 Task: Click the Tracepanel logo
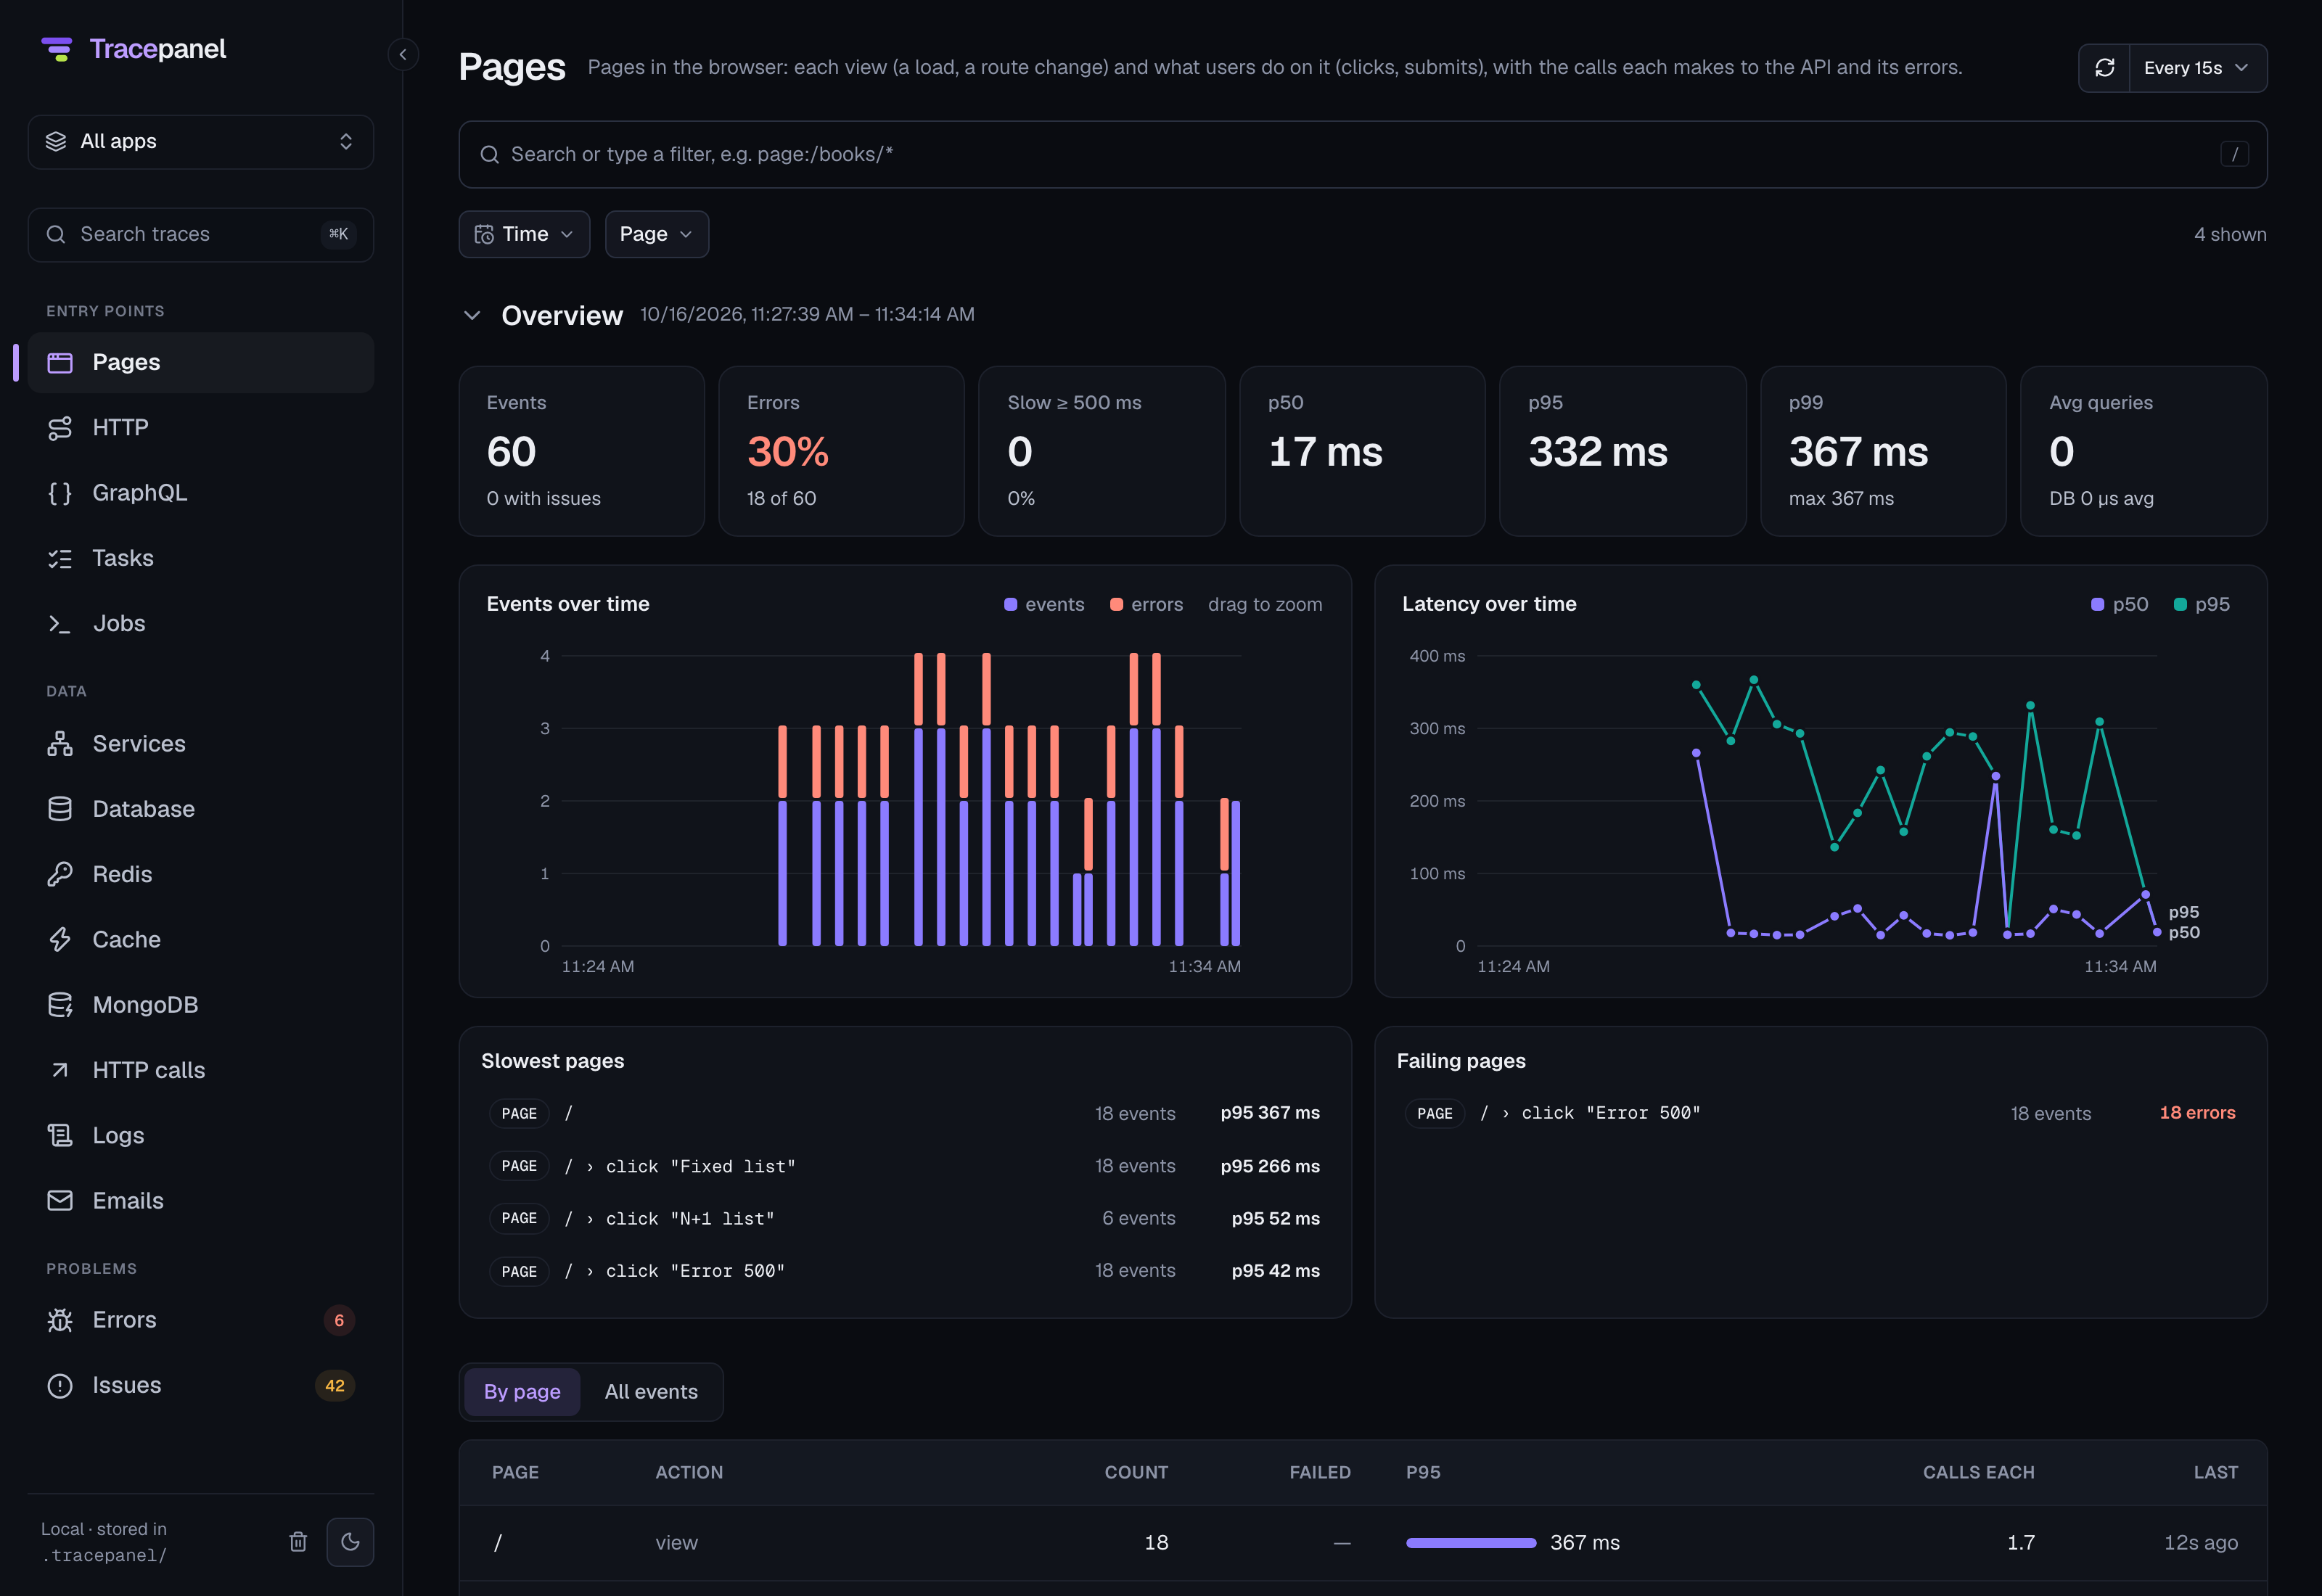[134, 49]
